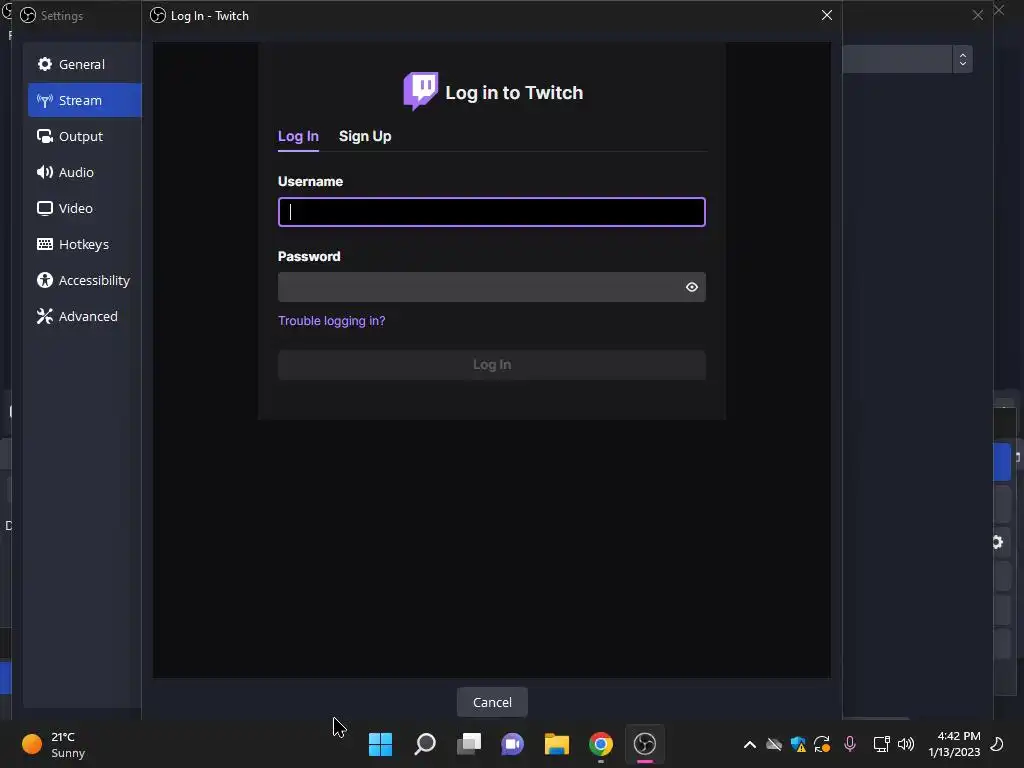Viewport: 1024px width, 768px height.
Task: Click the OBS logo in Settings title bar
Action: (27, 15)
